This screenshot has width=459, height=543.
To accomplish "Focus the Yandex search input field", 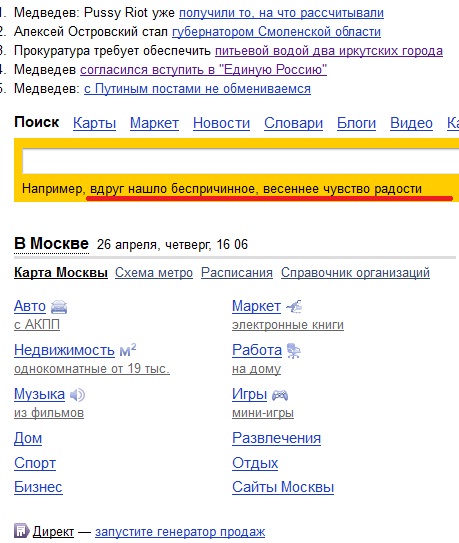I will coord(241,161).
